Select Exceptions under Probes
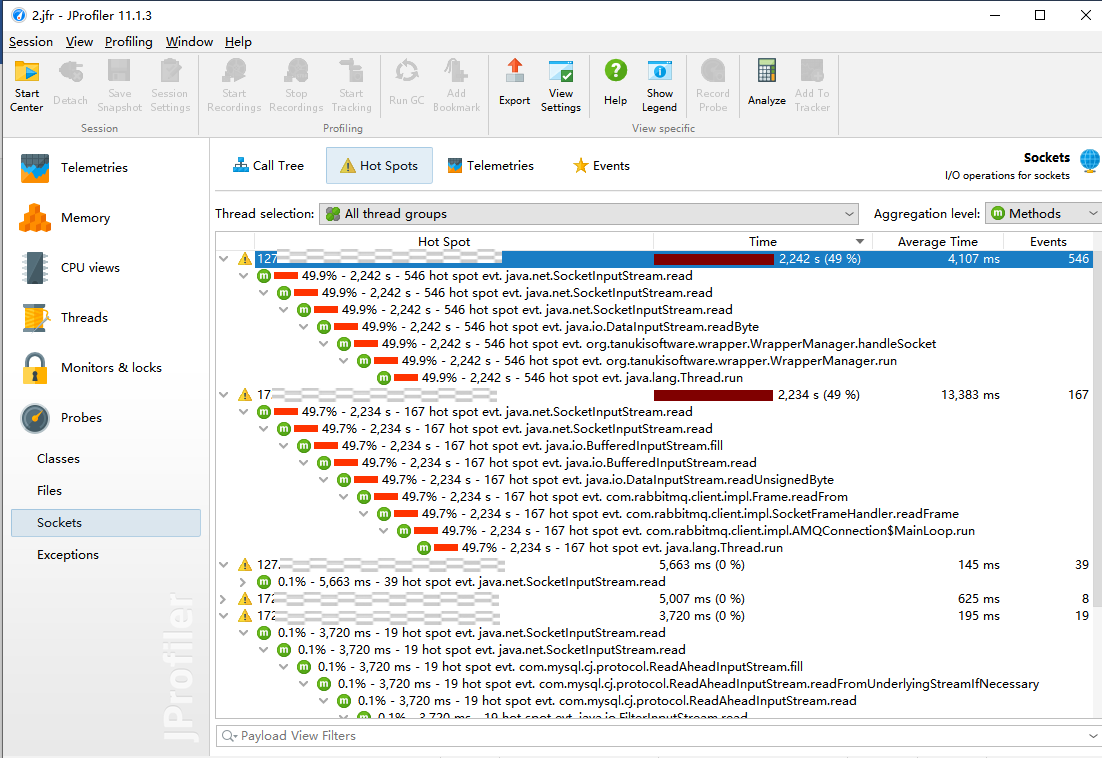The image size is (1102, 758). coord(68,555)
